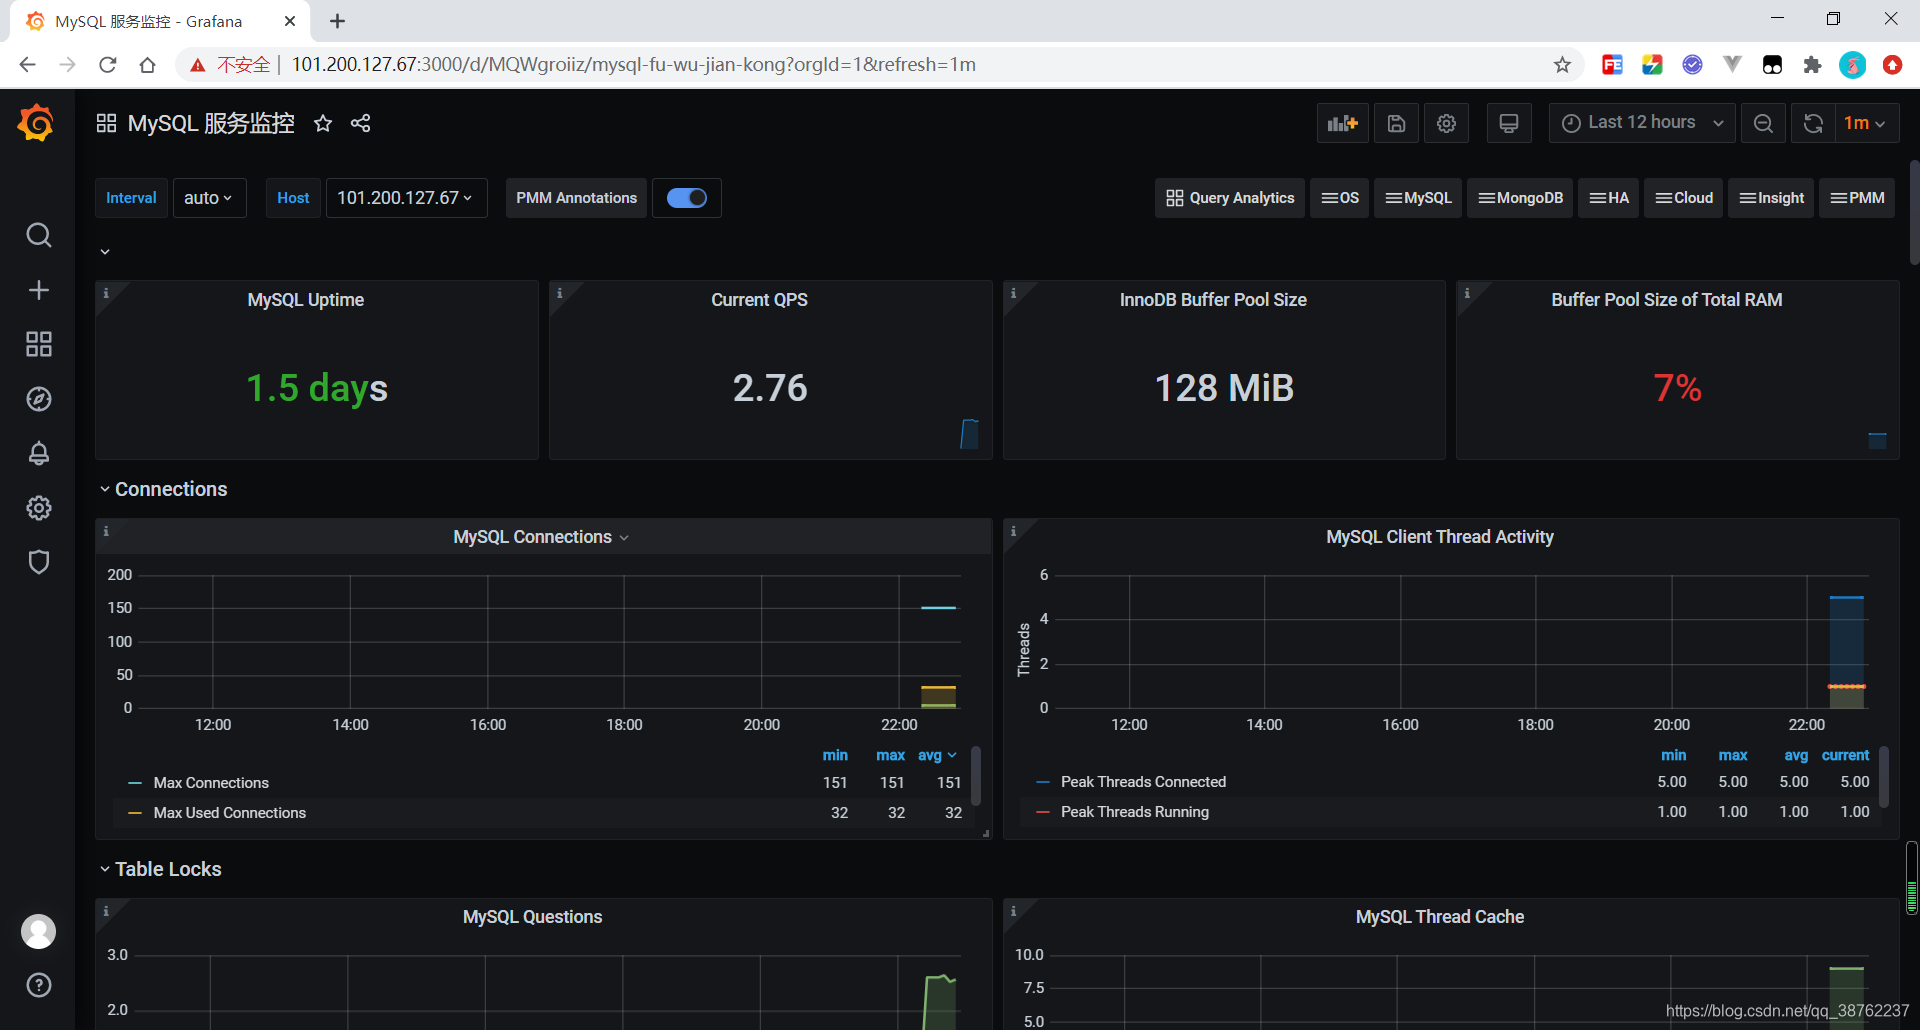Sort thread legend by current column

click(1845, 755)
